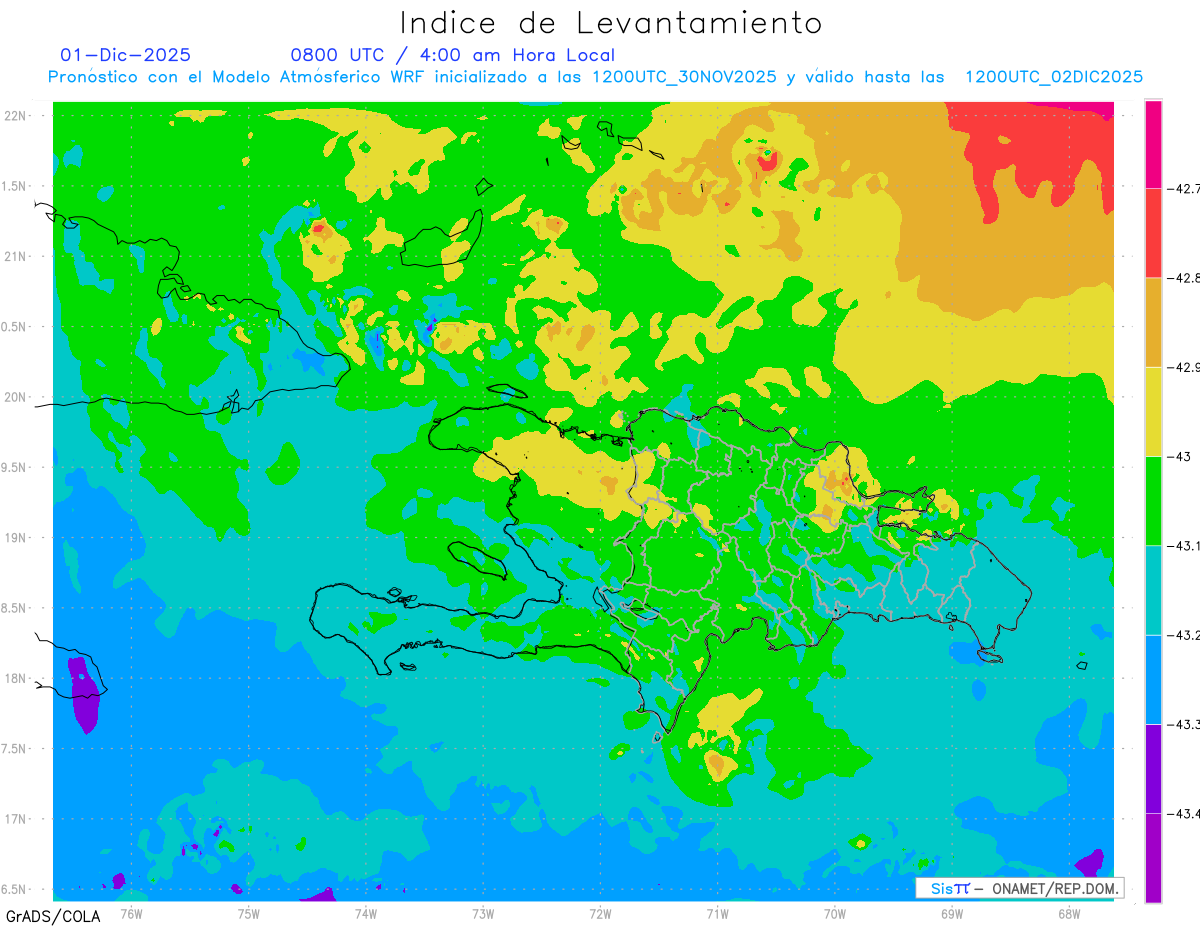Viewport: 1200px width, 927px height.
Task: Click the magenta swatch atop the color legend
Action: click(1153, 144)
